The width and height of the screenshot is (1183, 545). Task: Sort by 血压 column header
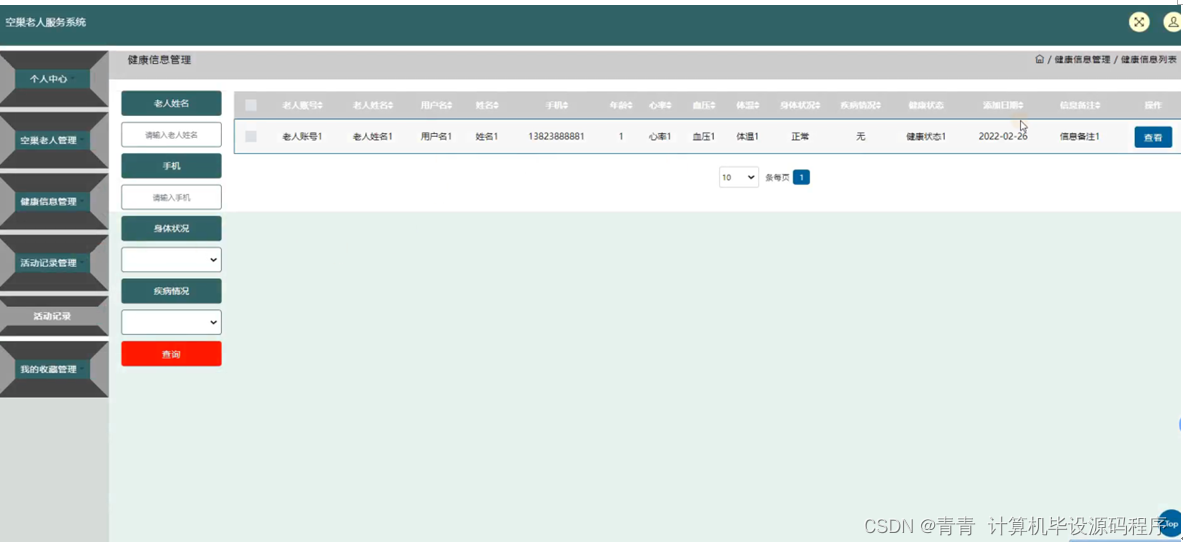pyautogui.click(x=704, y=106)
